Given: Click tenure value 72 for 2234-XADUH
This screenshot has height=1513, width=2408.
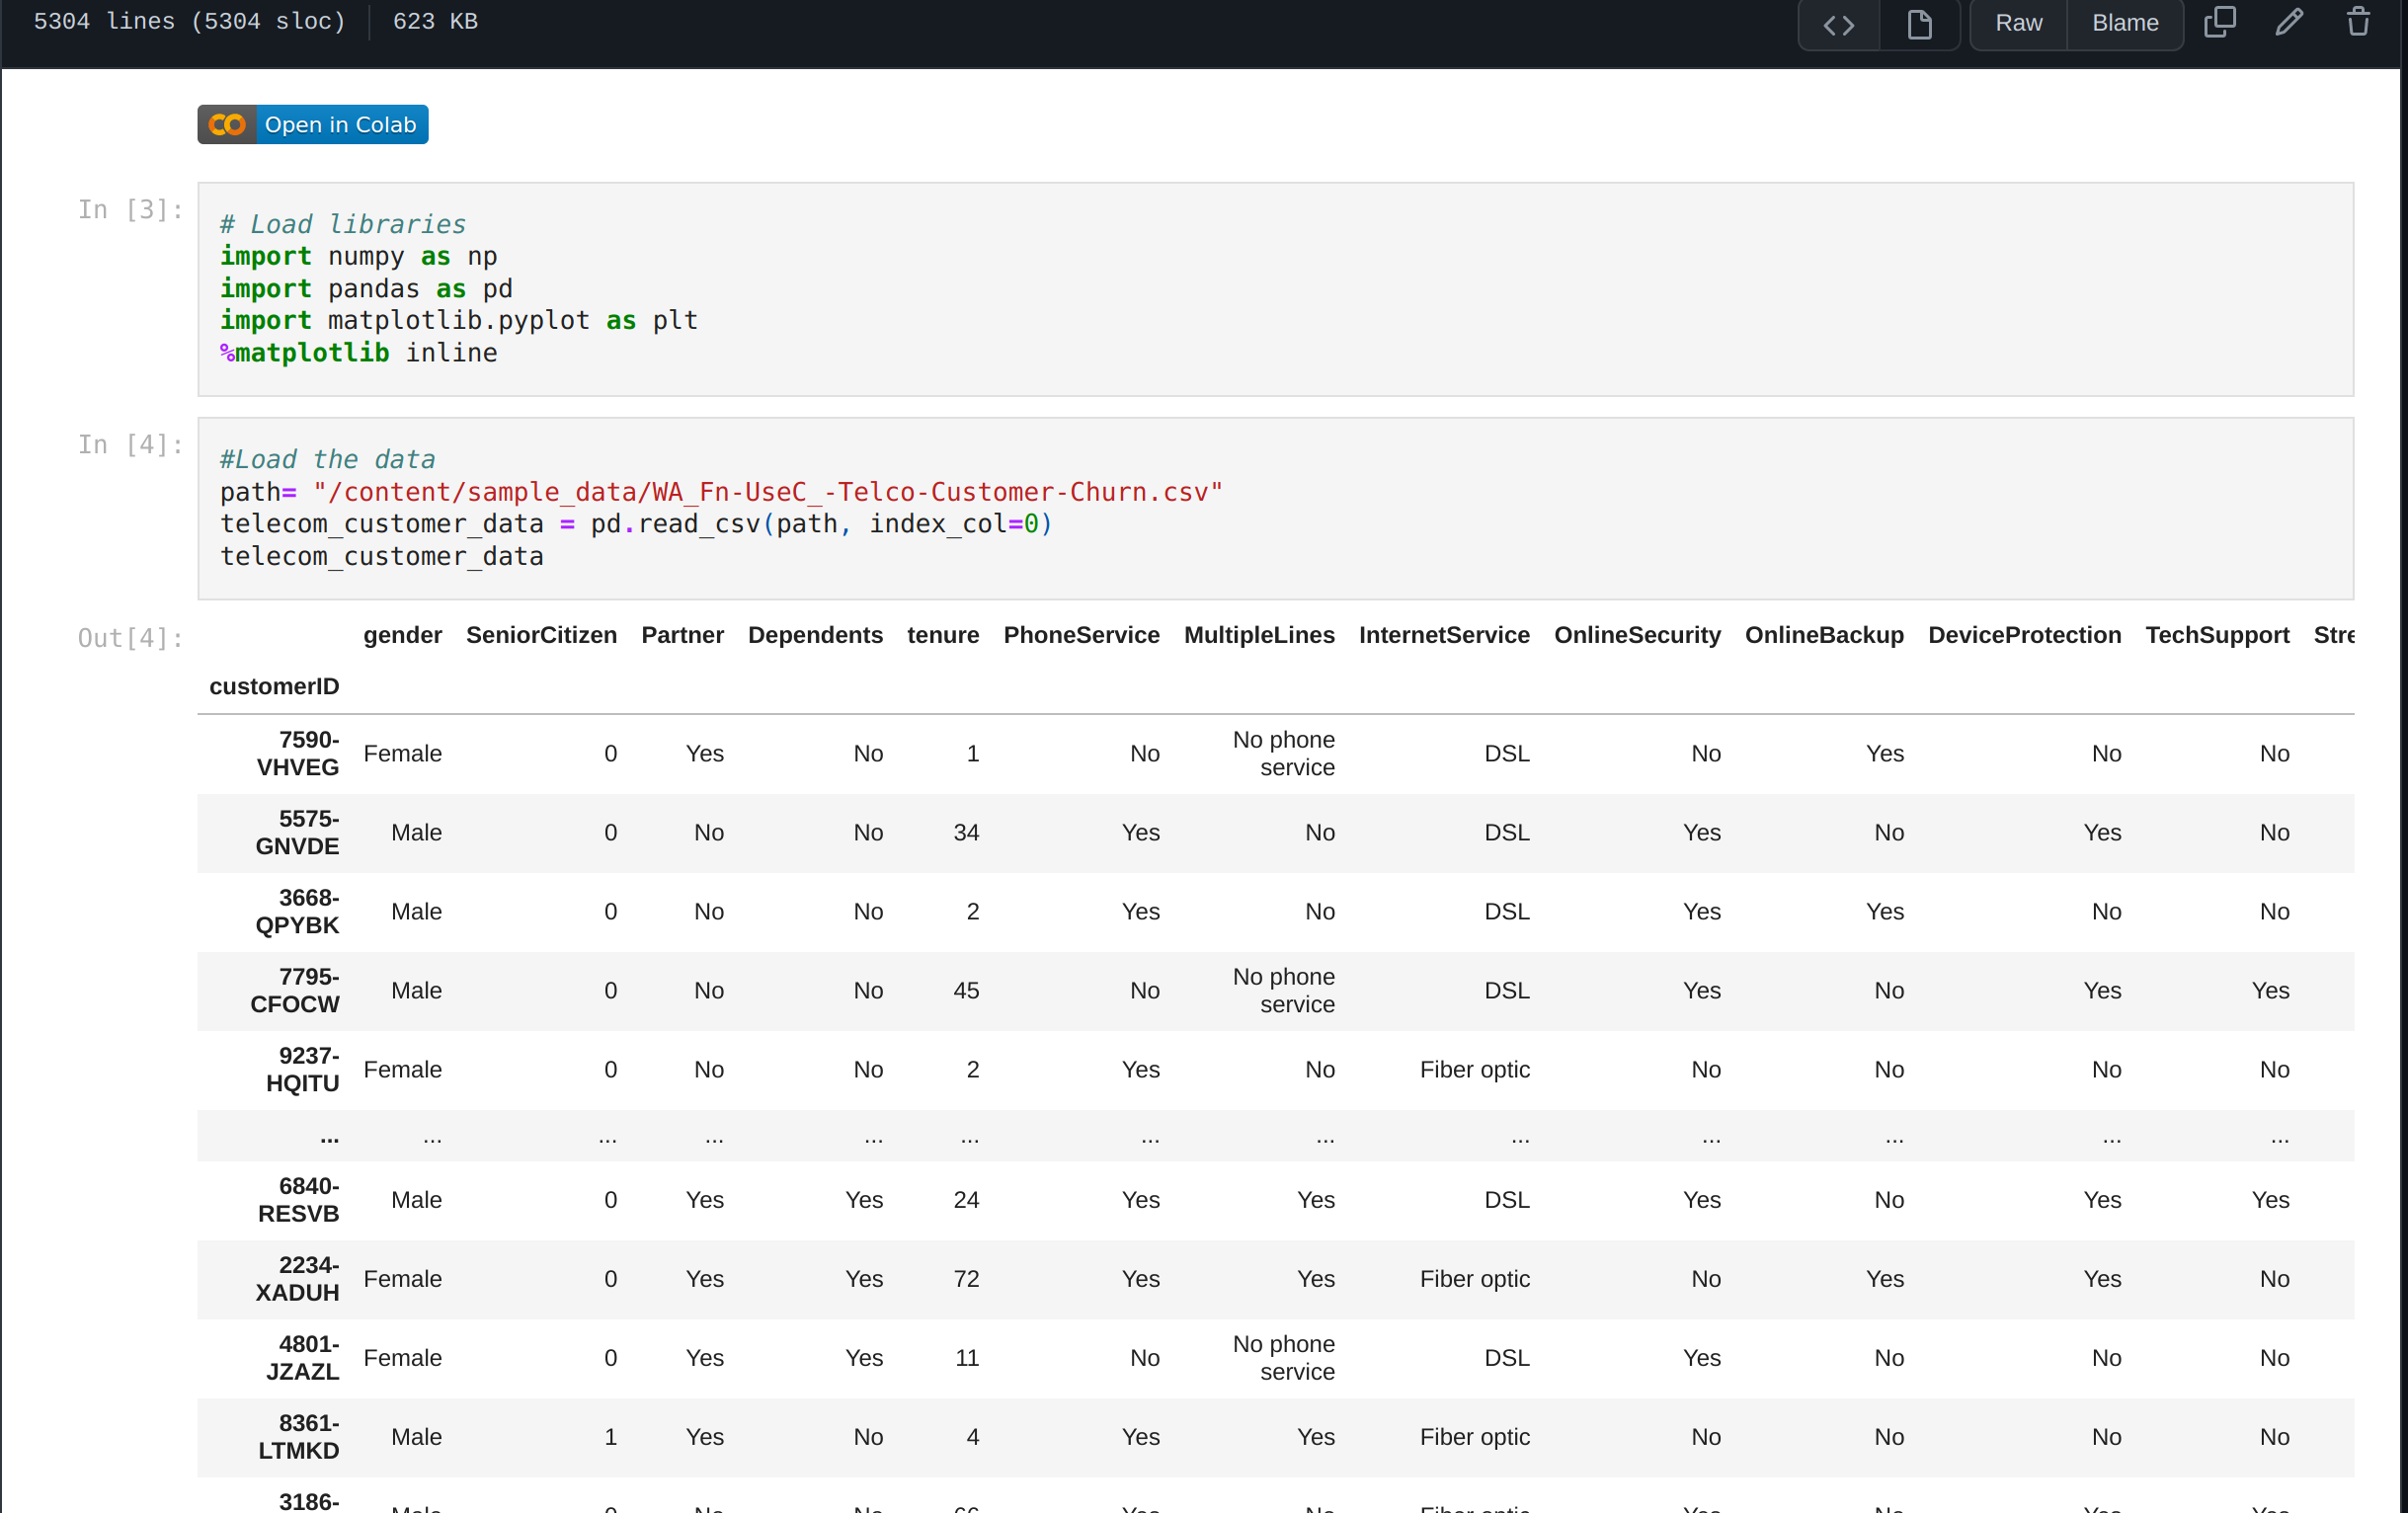Looking at the screenshot, I should coord(966,1279).
